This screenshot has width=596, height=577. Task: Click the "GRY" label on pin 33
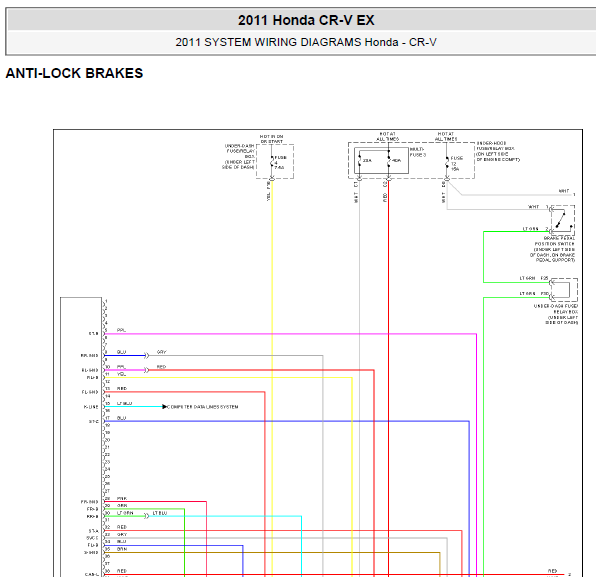click(122, 534)
